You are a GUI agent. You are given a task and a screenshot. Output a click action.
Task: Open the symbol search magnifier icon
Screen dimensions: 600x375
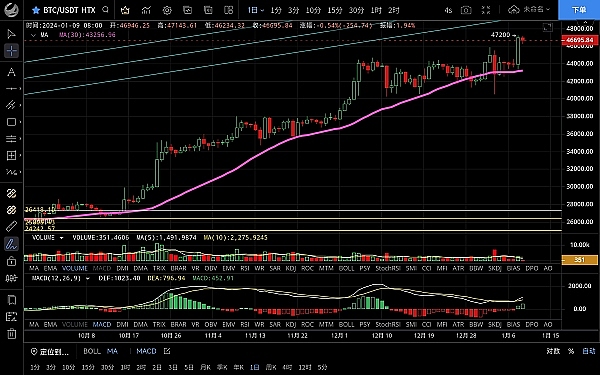pos(106,10)
